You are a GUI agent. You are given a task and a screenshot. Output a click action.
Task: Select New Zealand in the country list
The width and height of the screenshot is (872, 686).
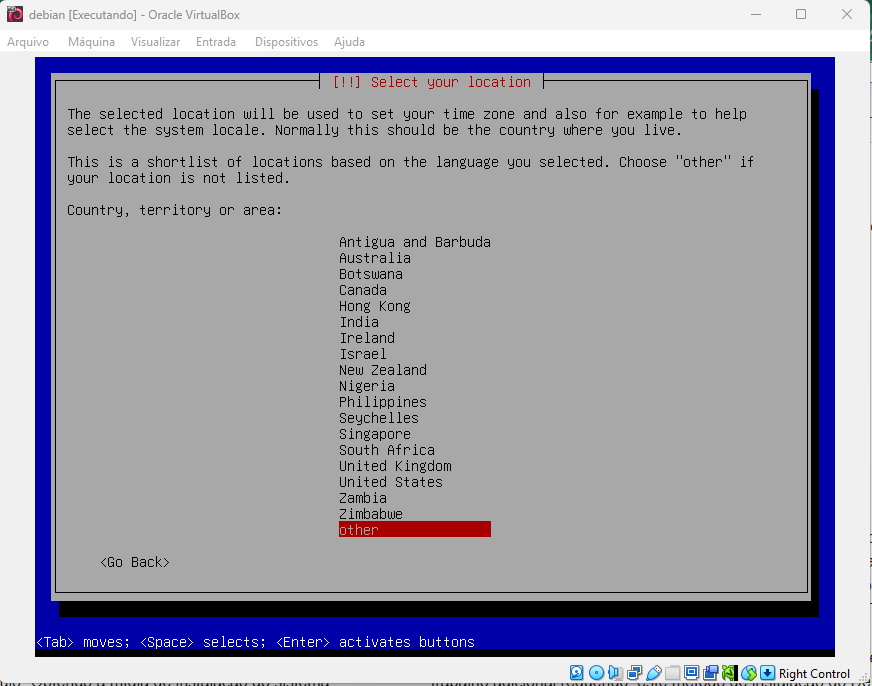point(383,370)
